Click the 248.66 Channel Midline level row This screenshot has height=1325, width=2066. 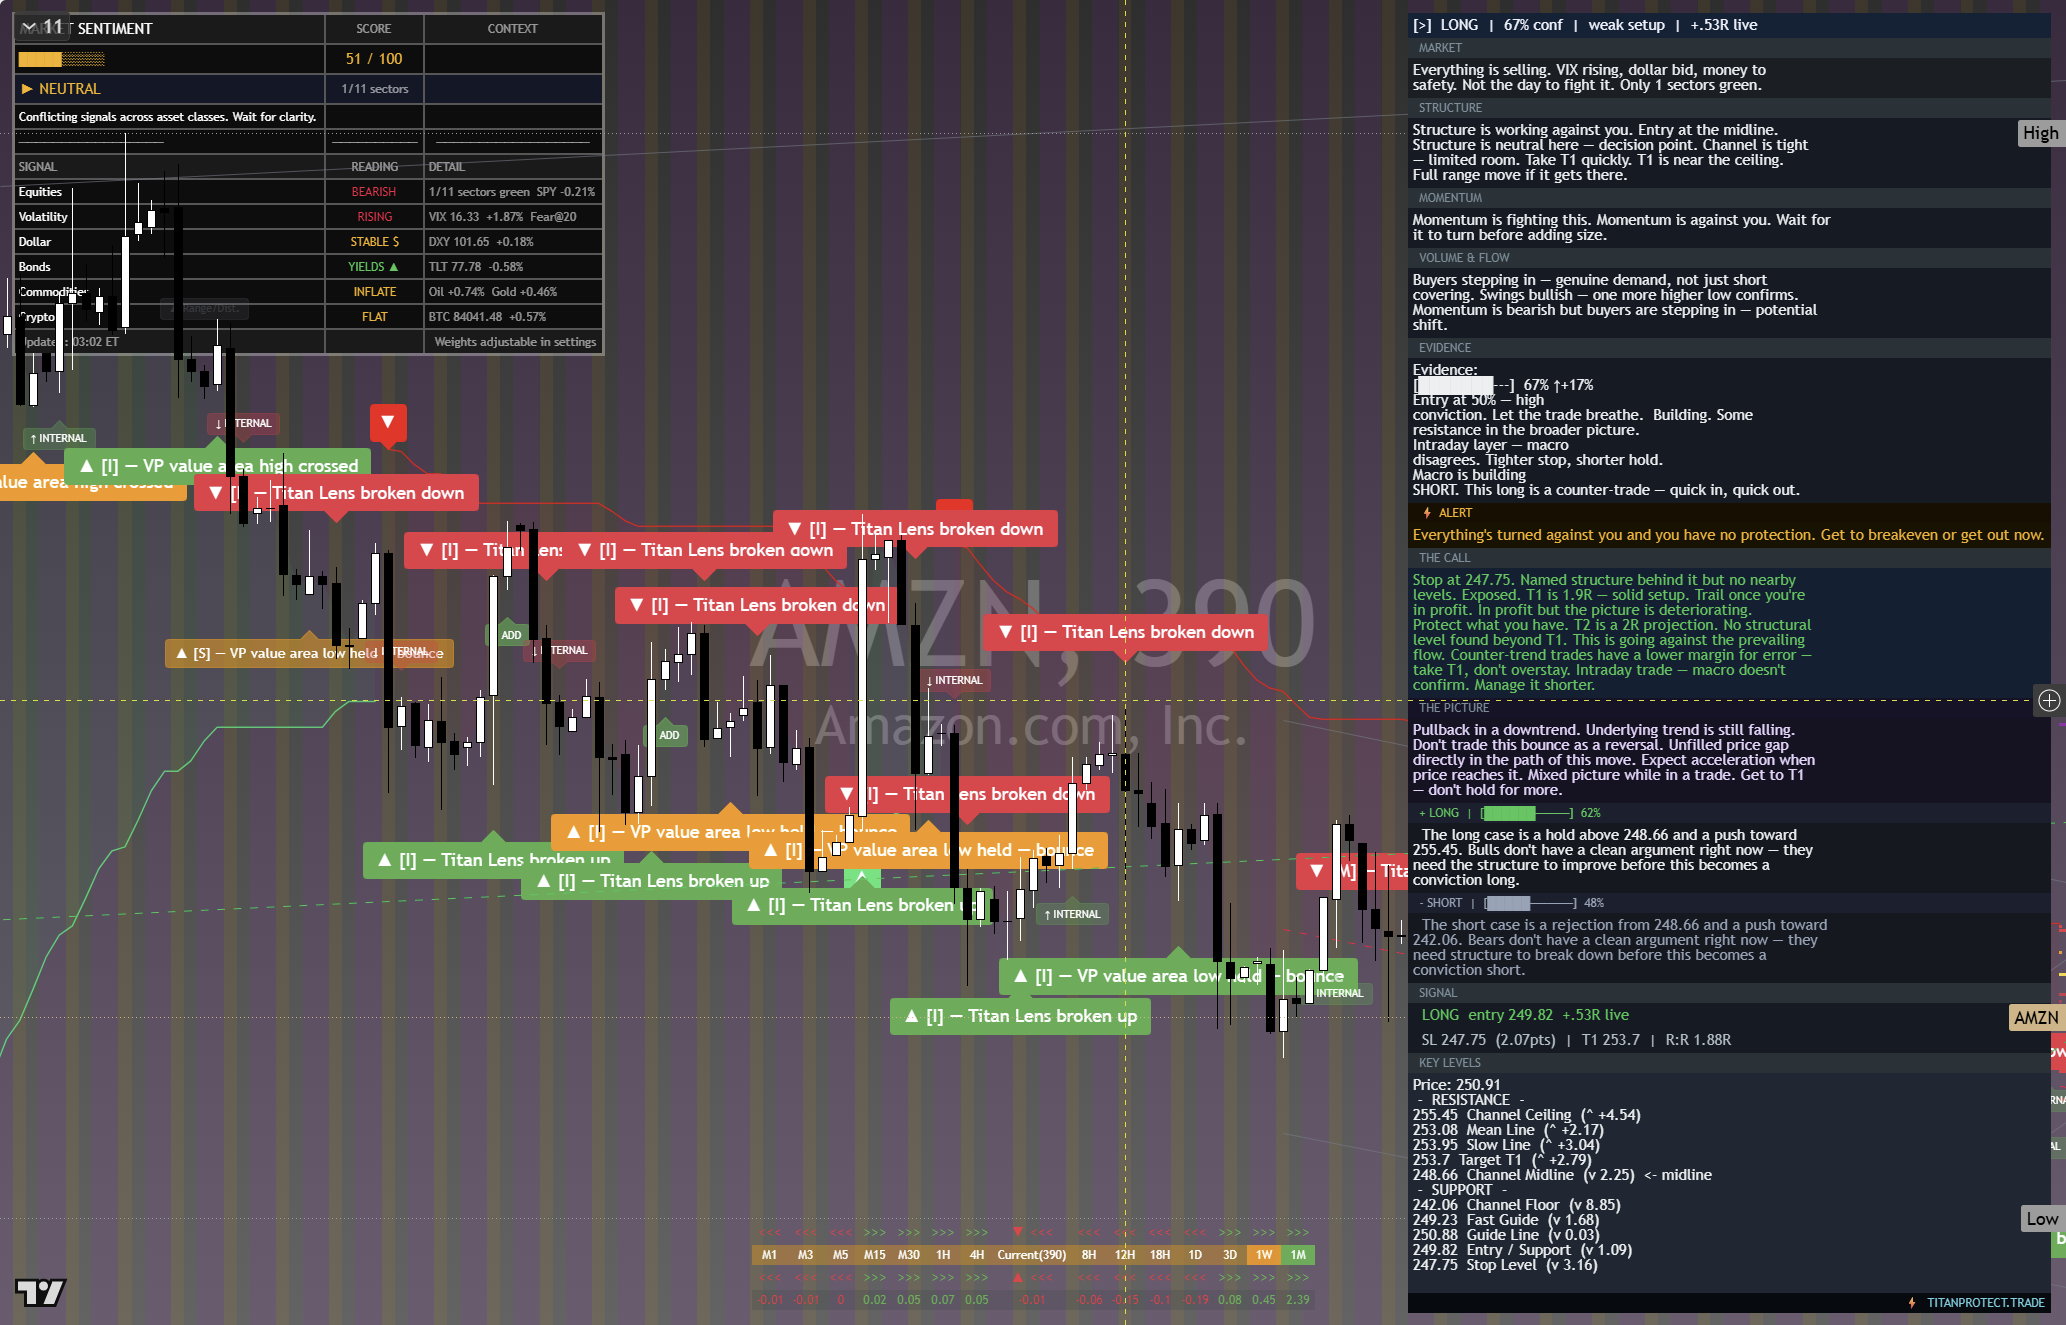(1562, 1175)
